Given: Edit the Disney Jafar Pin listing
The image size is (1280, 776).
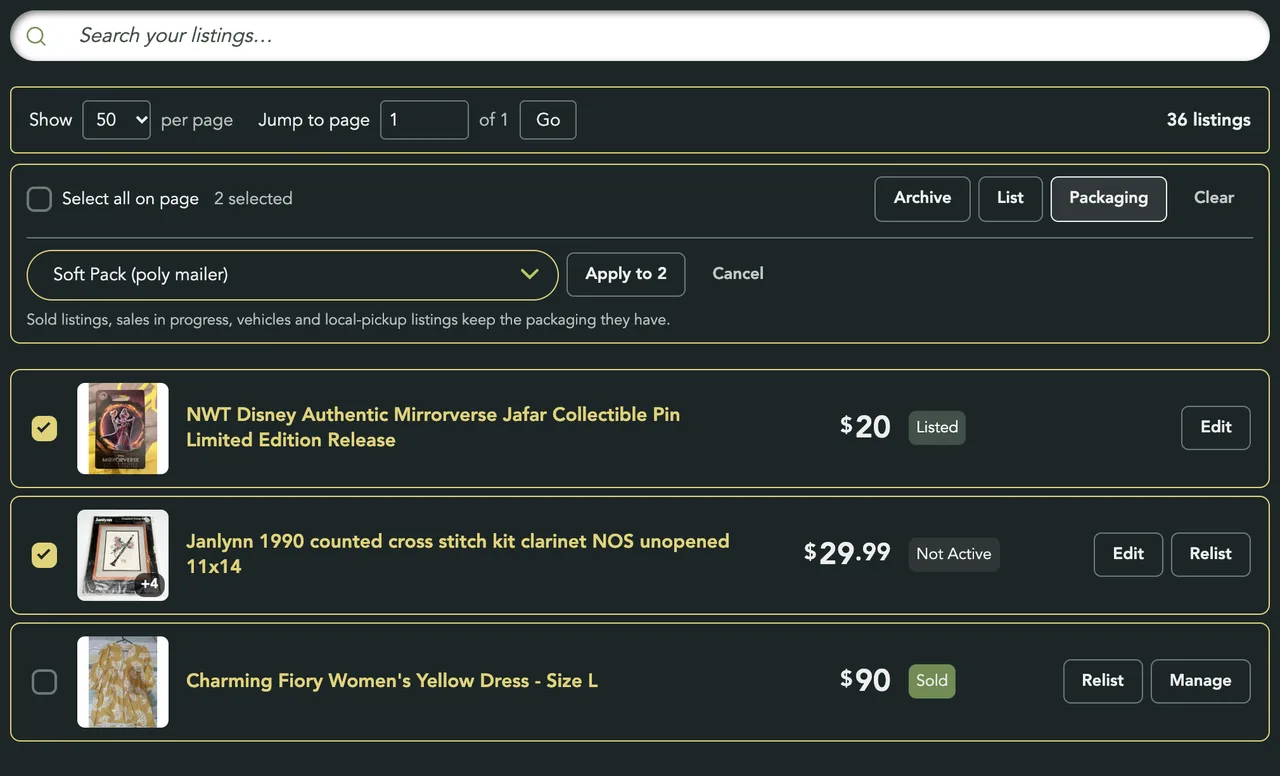Looking at the screenshot, I should pos(1216,427).
